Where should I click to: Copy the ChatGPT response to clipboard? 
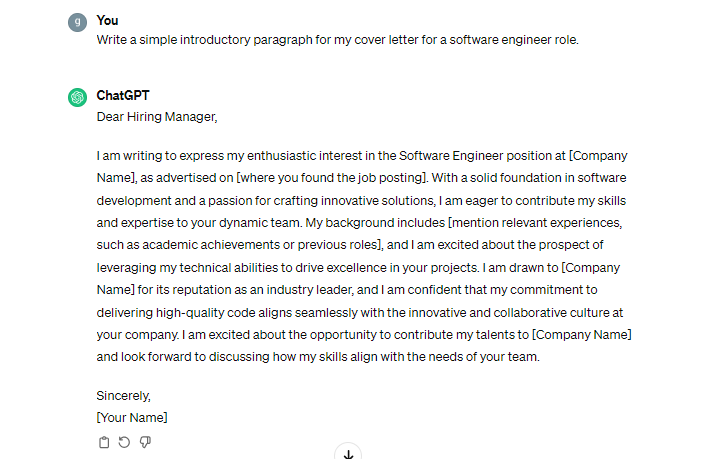[x=104, y=442]
